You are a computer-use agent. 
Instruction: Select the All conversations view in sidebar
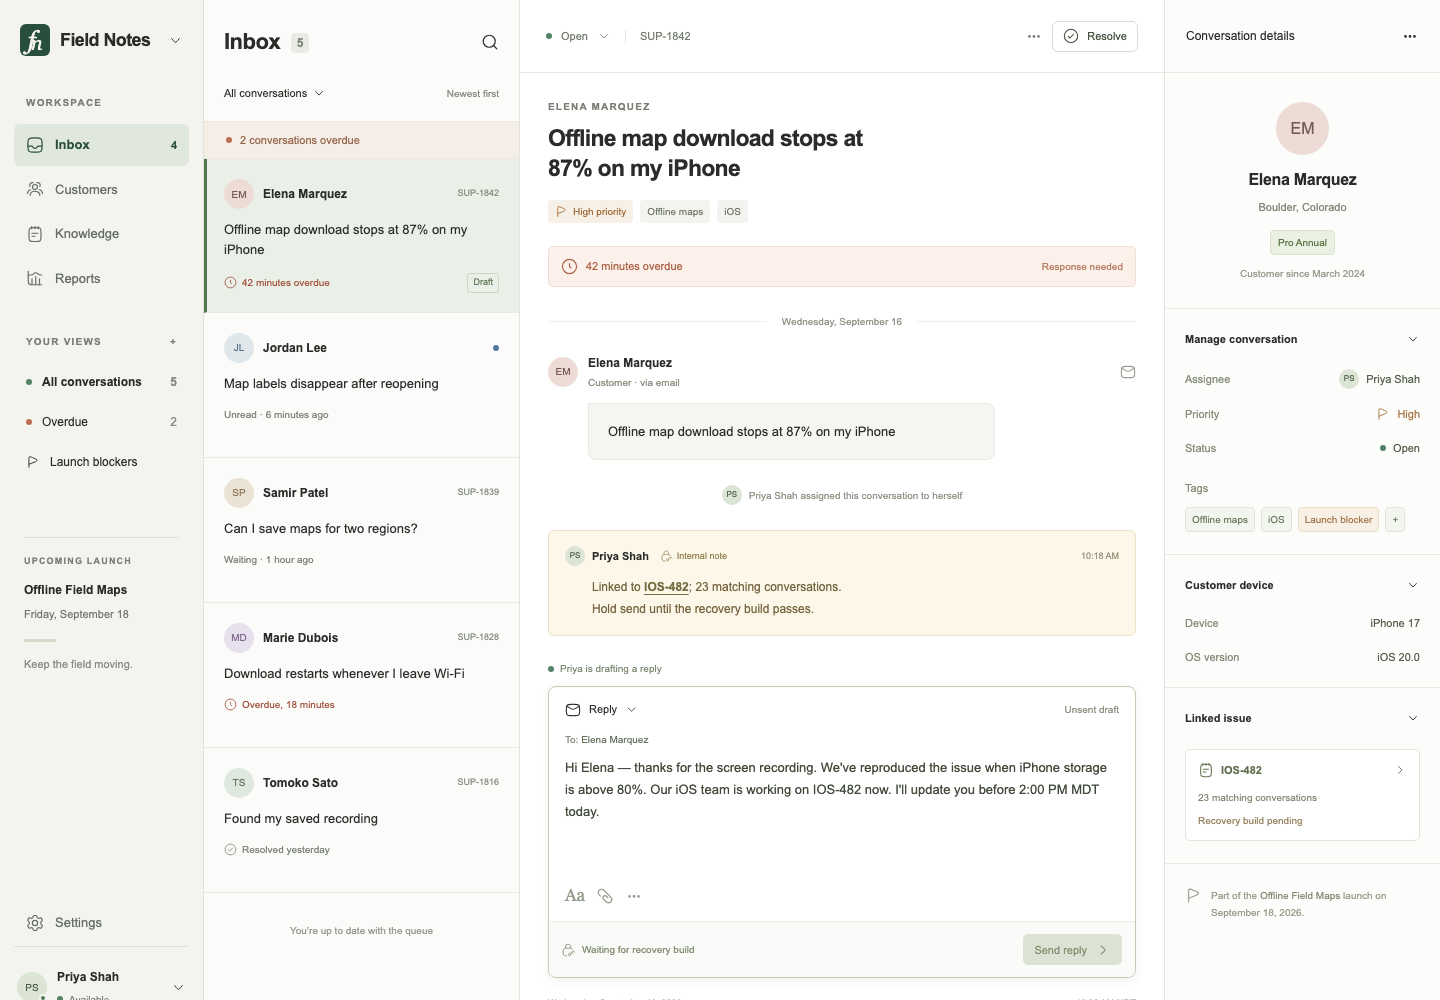click(x=101, y=382)
